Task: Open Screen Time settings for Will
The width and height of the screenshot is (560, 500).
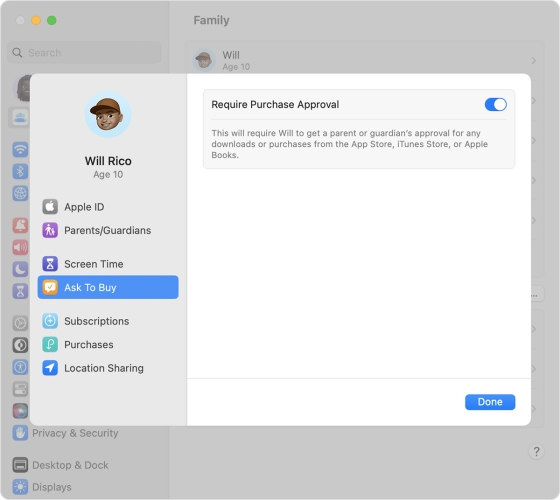Action: point(108,264)
